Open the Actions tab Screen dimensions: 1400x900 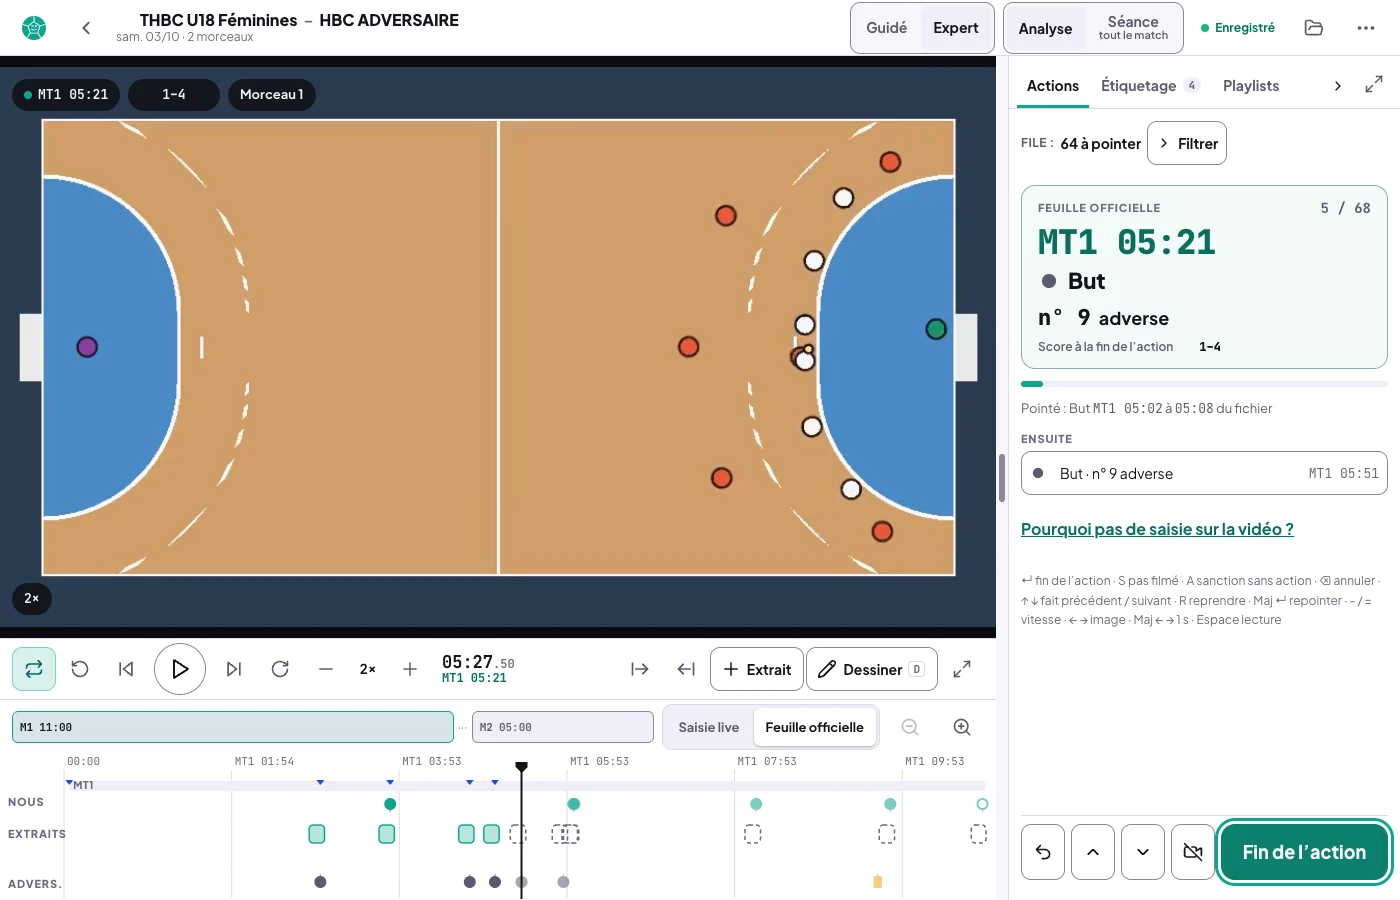pyautogui.click(x=1053, y=86)
